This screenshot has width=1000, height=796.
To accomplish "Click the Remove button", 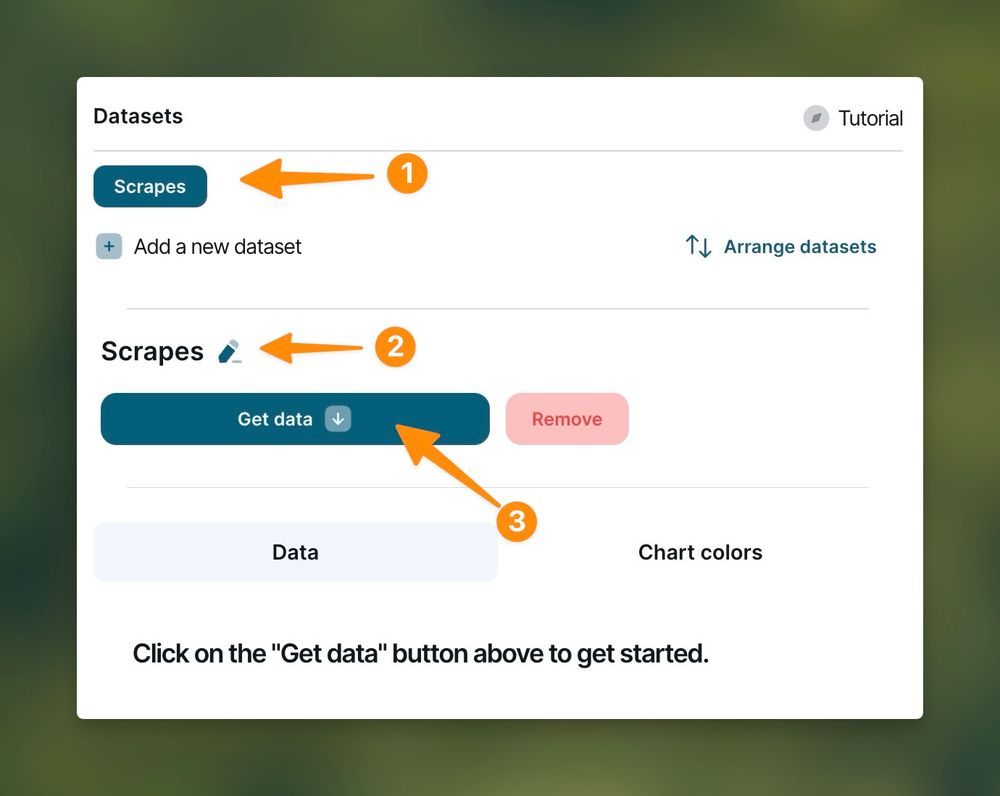I will tap(567, 419).
